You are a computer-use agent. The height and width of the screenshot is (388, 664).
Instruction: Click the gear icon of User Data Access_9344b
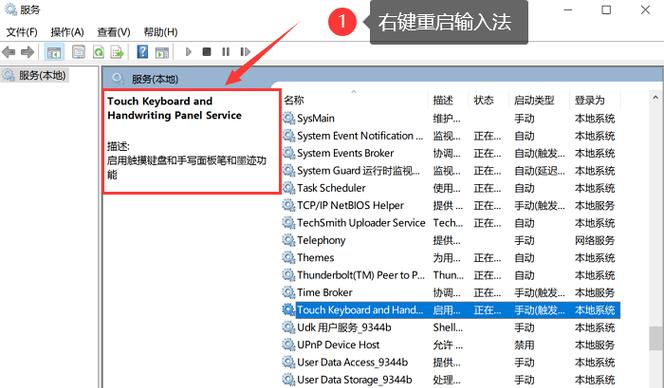(289, 362)
